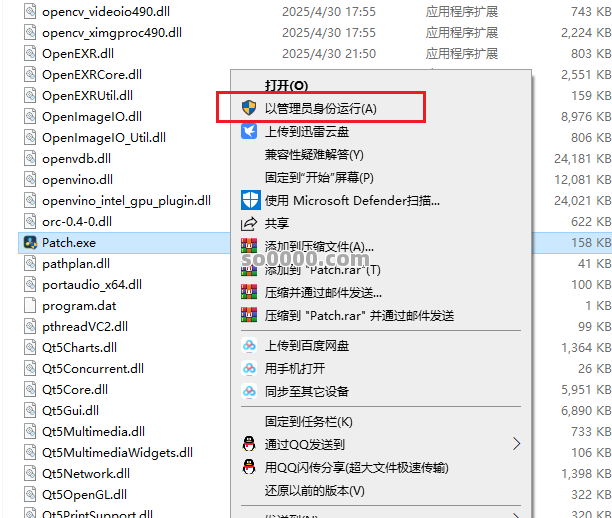This screenshot has width=612, height=518.
Task: Click the Microsoft Defender shield icon
Action: click(x=249, y=200)
